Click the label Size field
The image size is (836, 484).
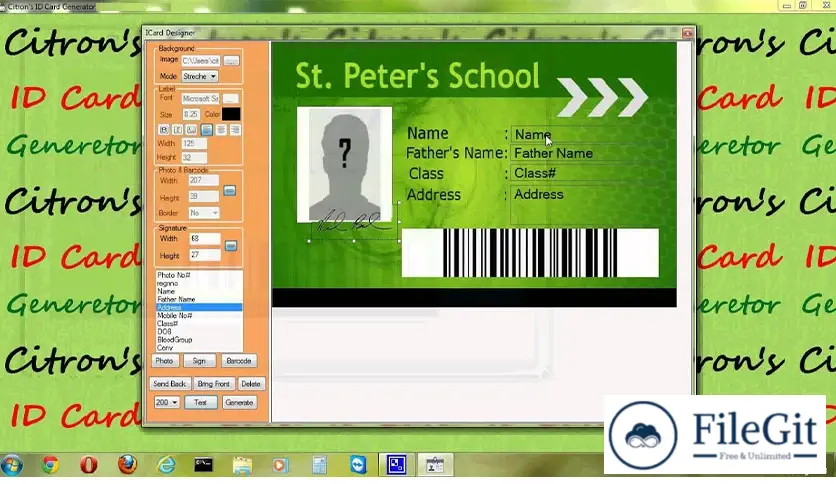191,114
